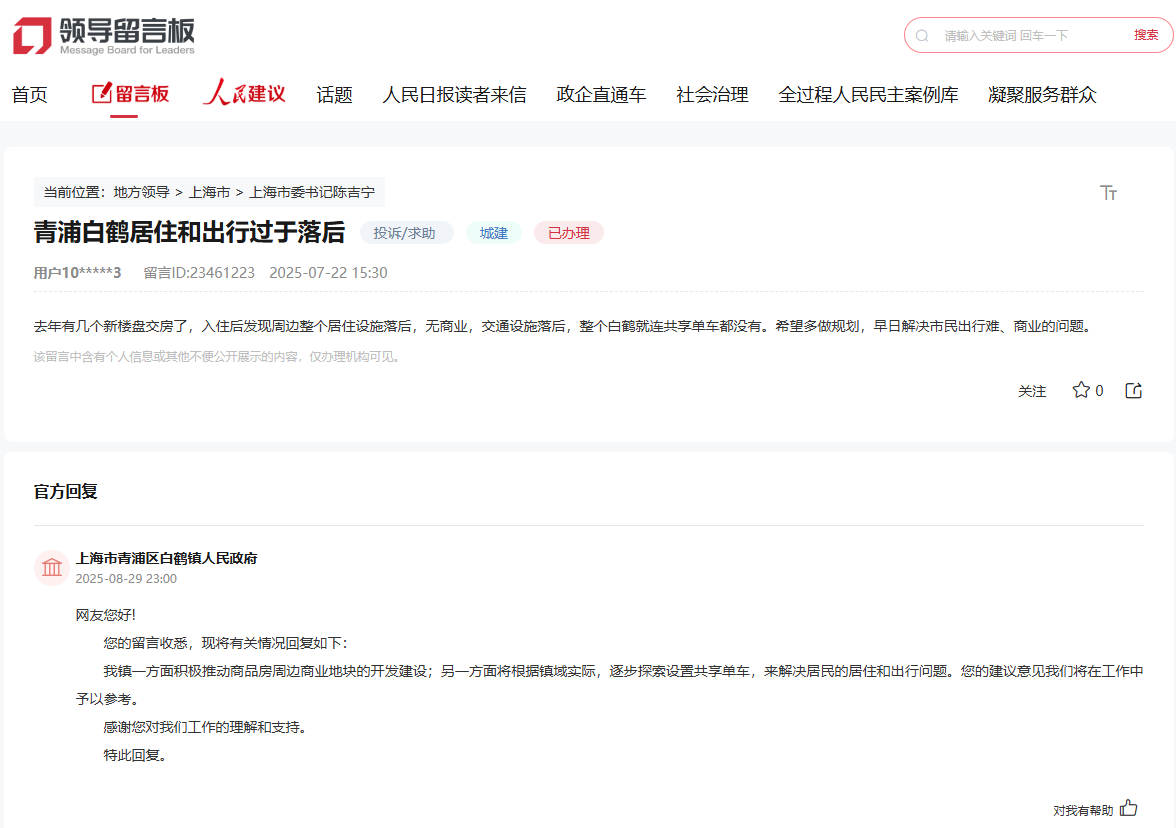Click the 城建 topic tag
This screenshot has width=1176, height=828.
pyautogui.click(x=494, y=233)
